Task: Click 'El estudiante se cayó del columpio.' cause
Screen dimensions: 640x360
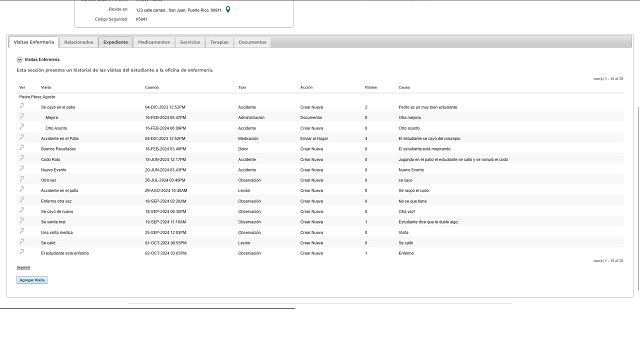Action: pos(429,139)
